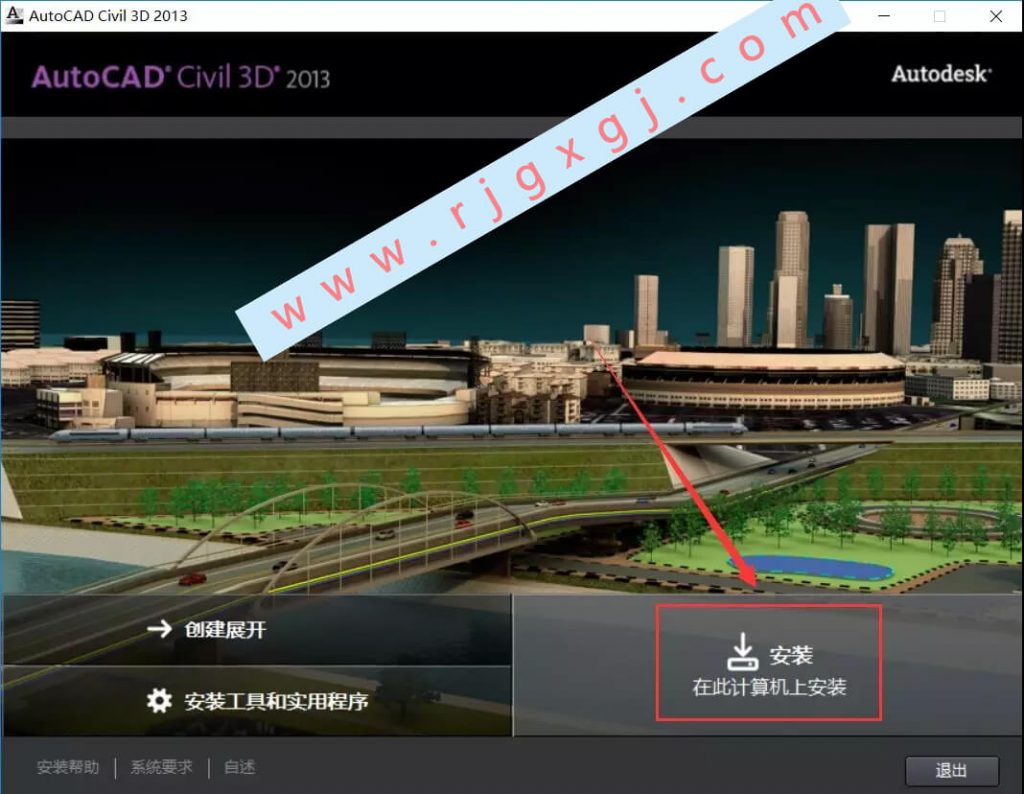1024x794 pixels.
Task: Click the AutoCAD Civil 3D 2013 logo
Action: (181, 77)
